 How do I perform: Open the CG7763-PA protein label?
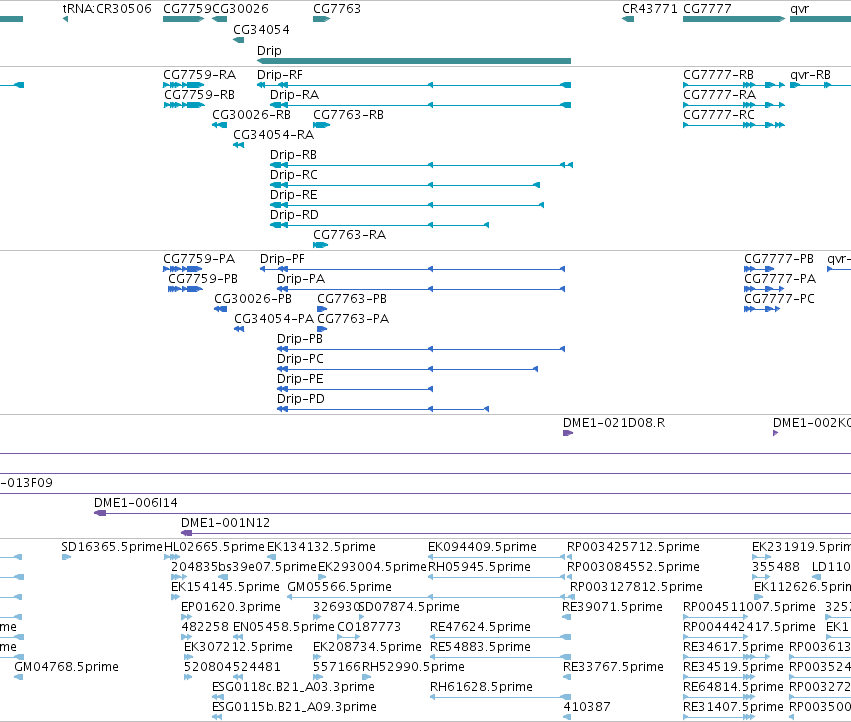point(353,319)
